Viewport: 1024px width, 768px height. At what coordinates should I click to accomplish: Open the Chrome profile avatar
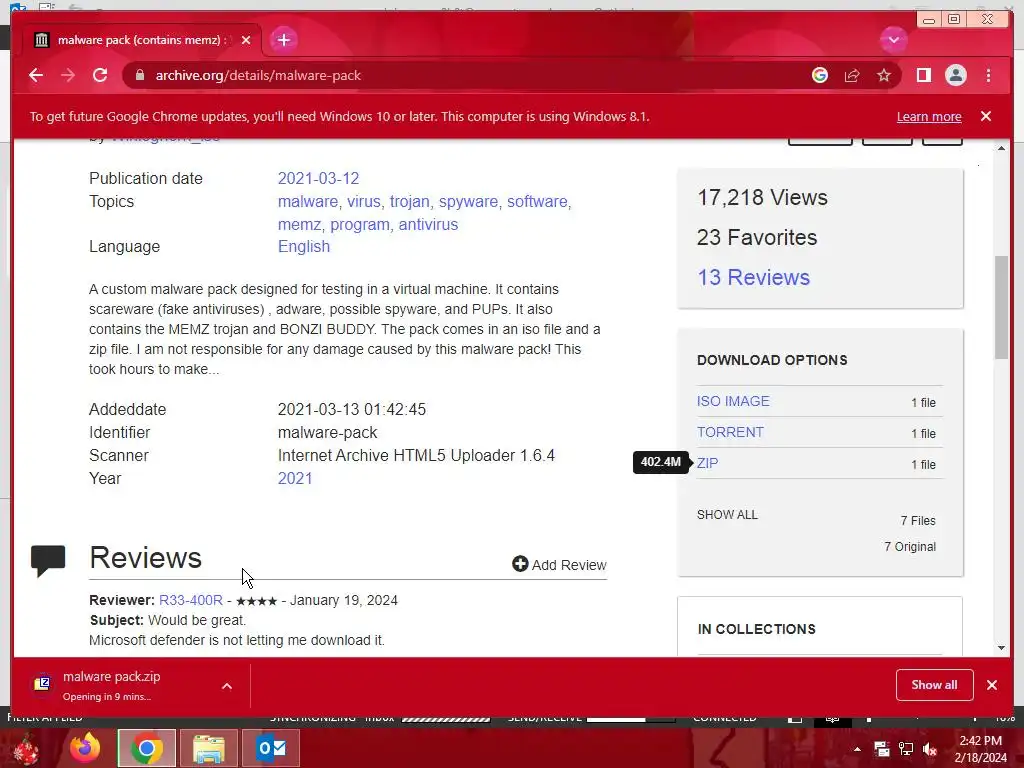955,75
